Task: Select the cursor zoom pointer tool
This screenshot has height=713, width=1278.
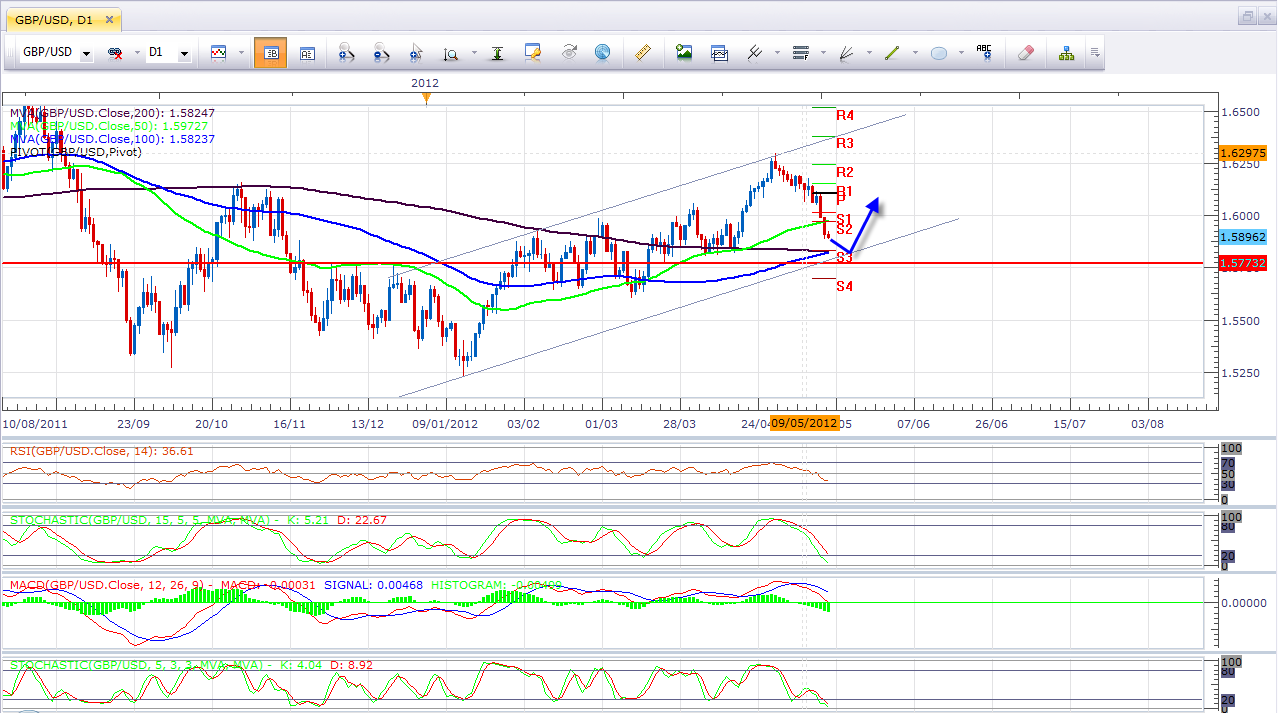Action: point(416,53)
